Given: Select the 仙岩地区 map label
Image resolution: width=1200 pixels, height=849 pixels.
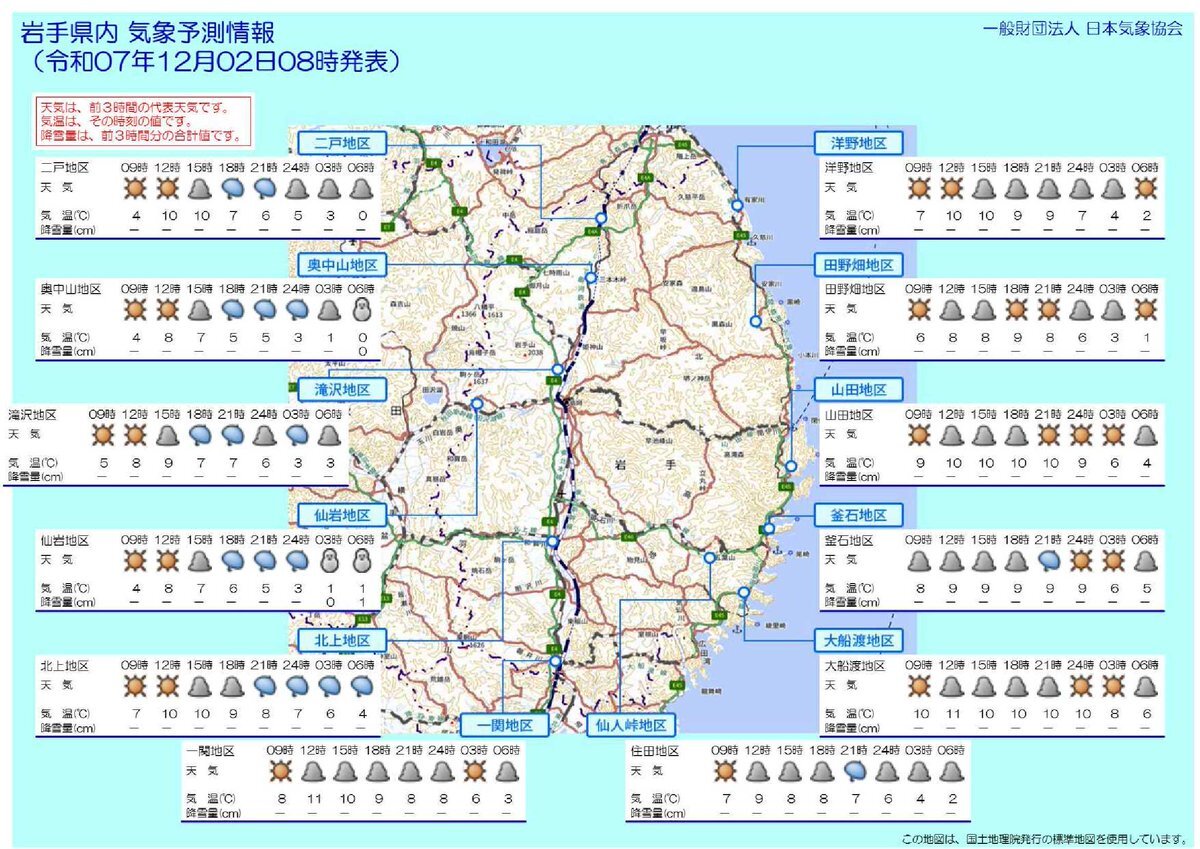Looking at the screenshot, I should pyautogui.click(x=342, y=515).
